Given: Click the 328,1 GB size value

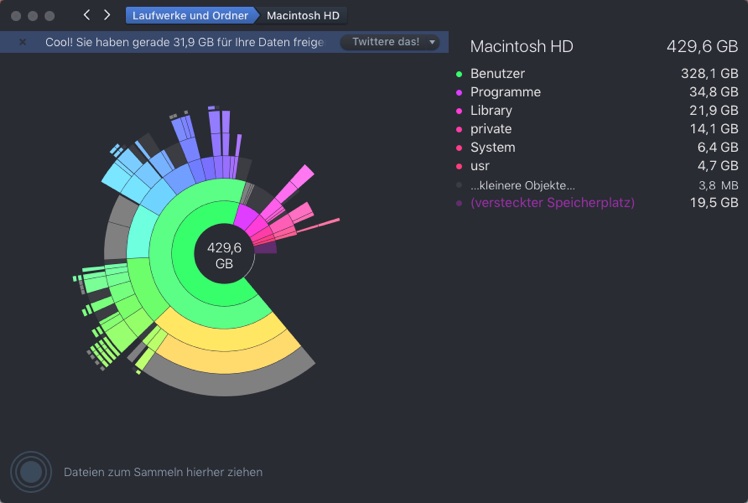Looking at the screenshot, I should click(709, 73).
